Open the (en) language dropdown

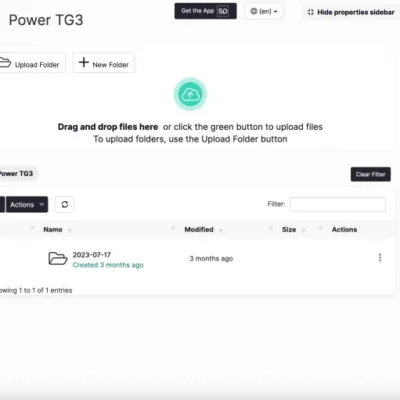pos(264,11)
